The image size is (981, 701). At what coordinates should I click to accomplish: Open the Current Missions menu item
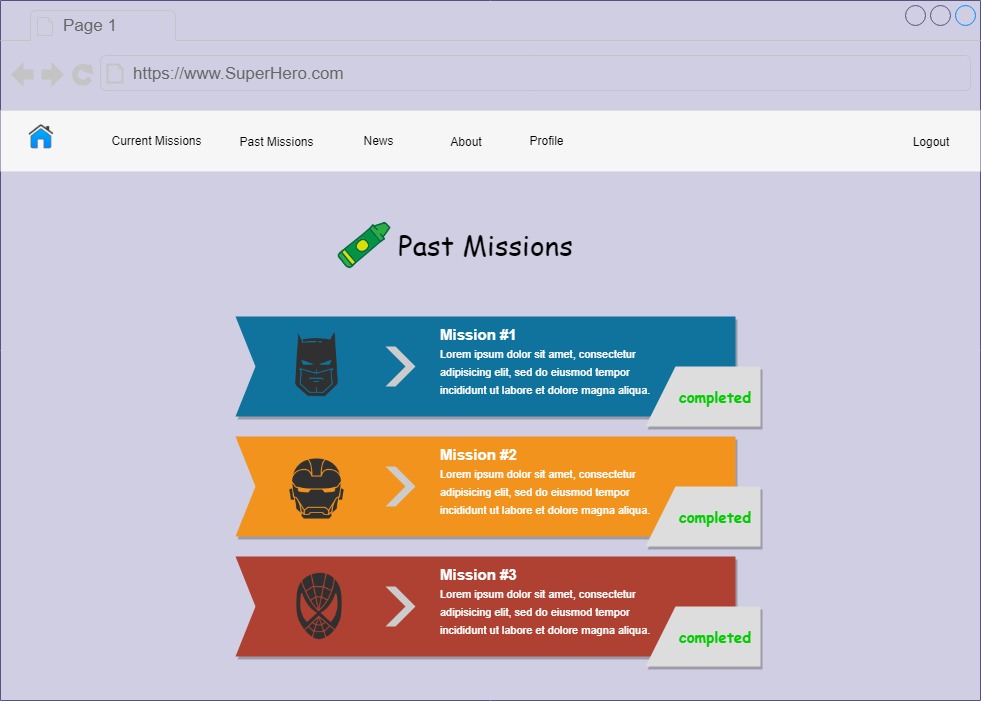[x=156, y=141]
